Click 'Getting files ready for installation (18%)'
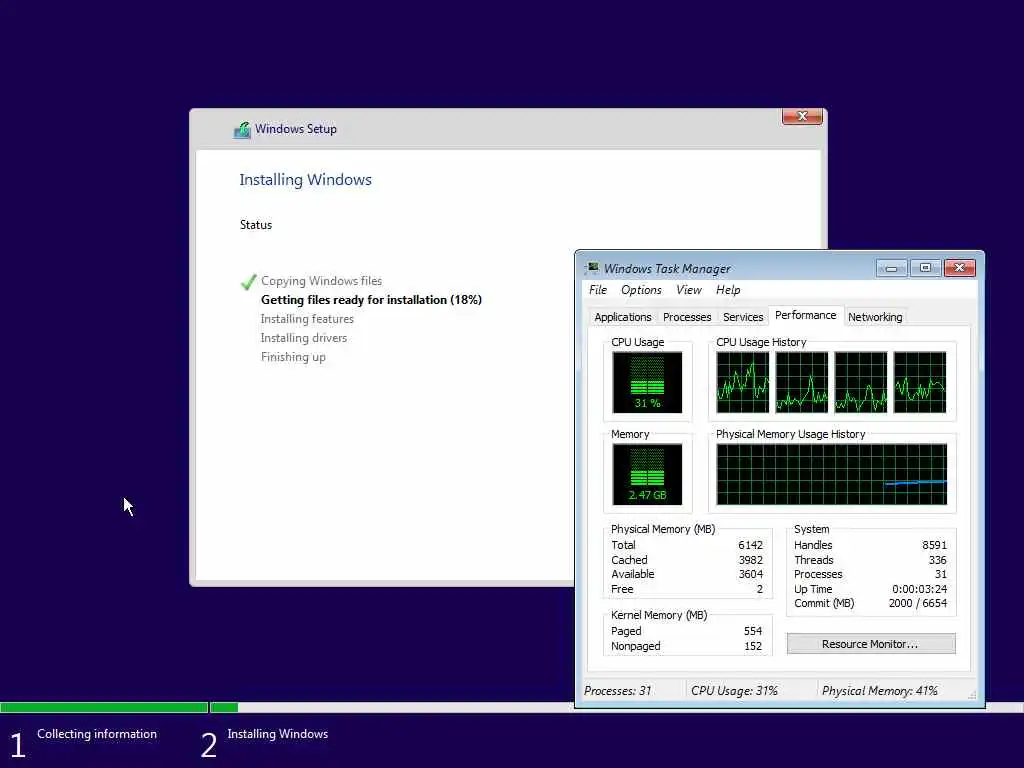Screen dimensions: 1024x768 pyautogui.click(x=371, y=300)
